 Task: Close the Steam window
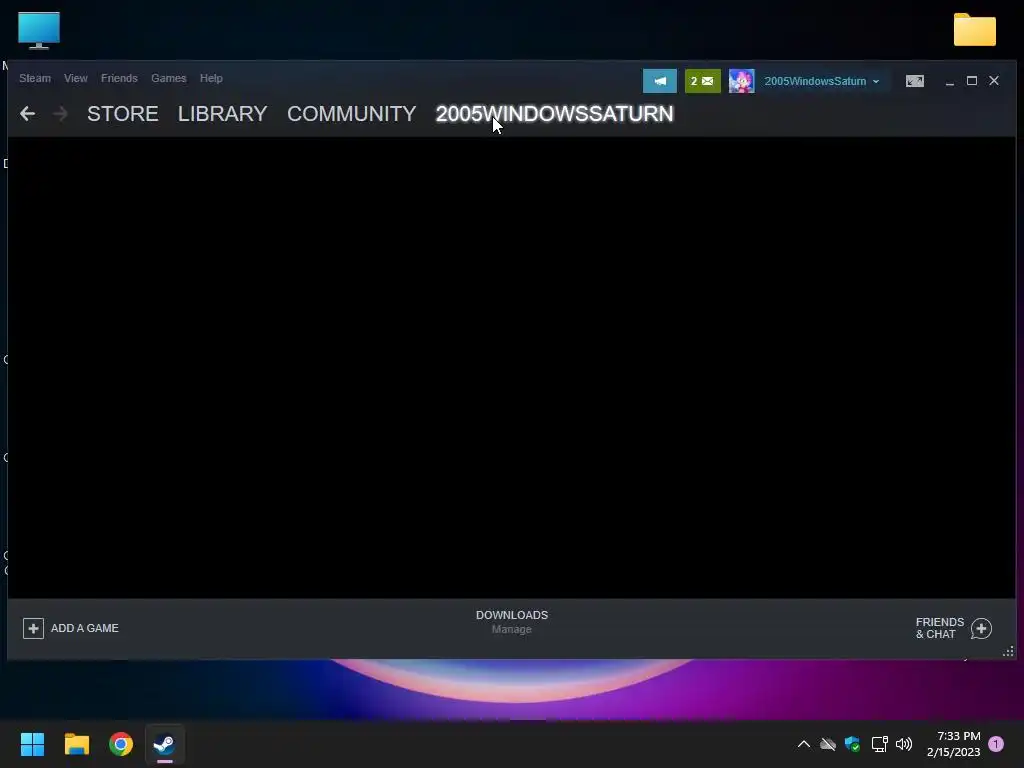click(994, 80)
